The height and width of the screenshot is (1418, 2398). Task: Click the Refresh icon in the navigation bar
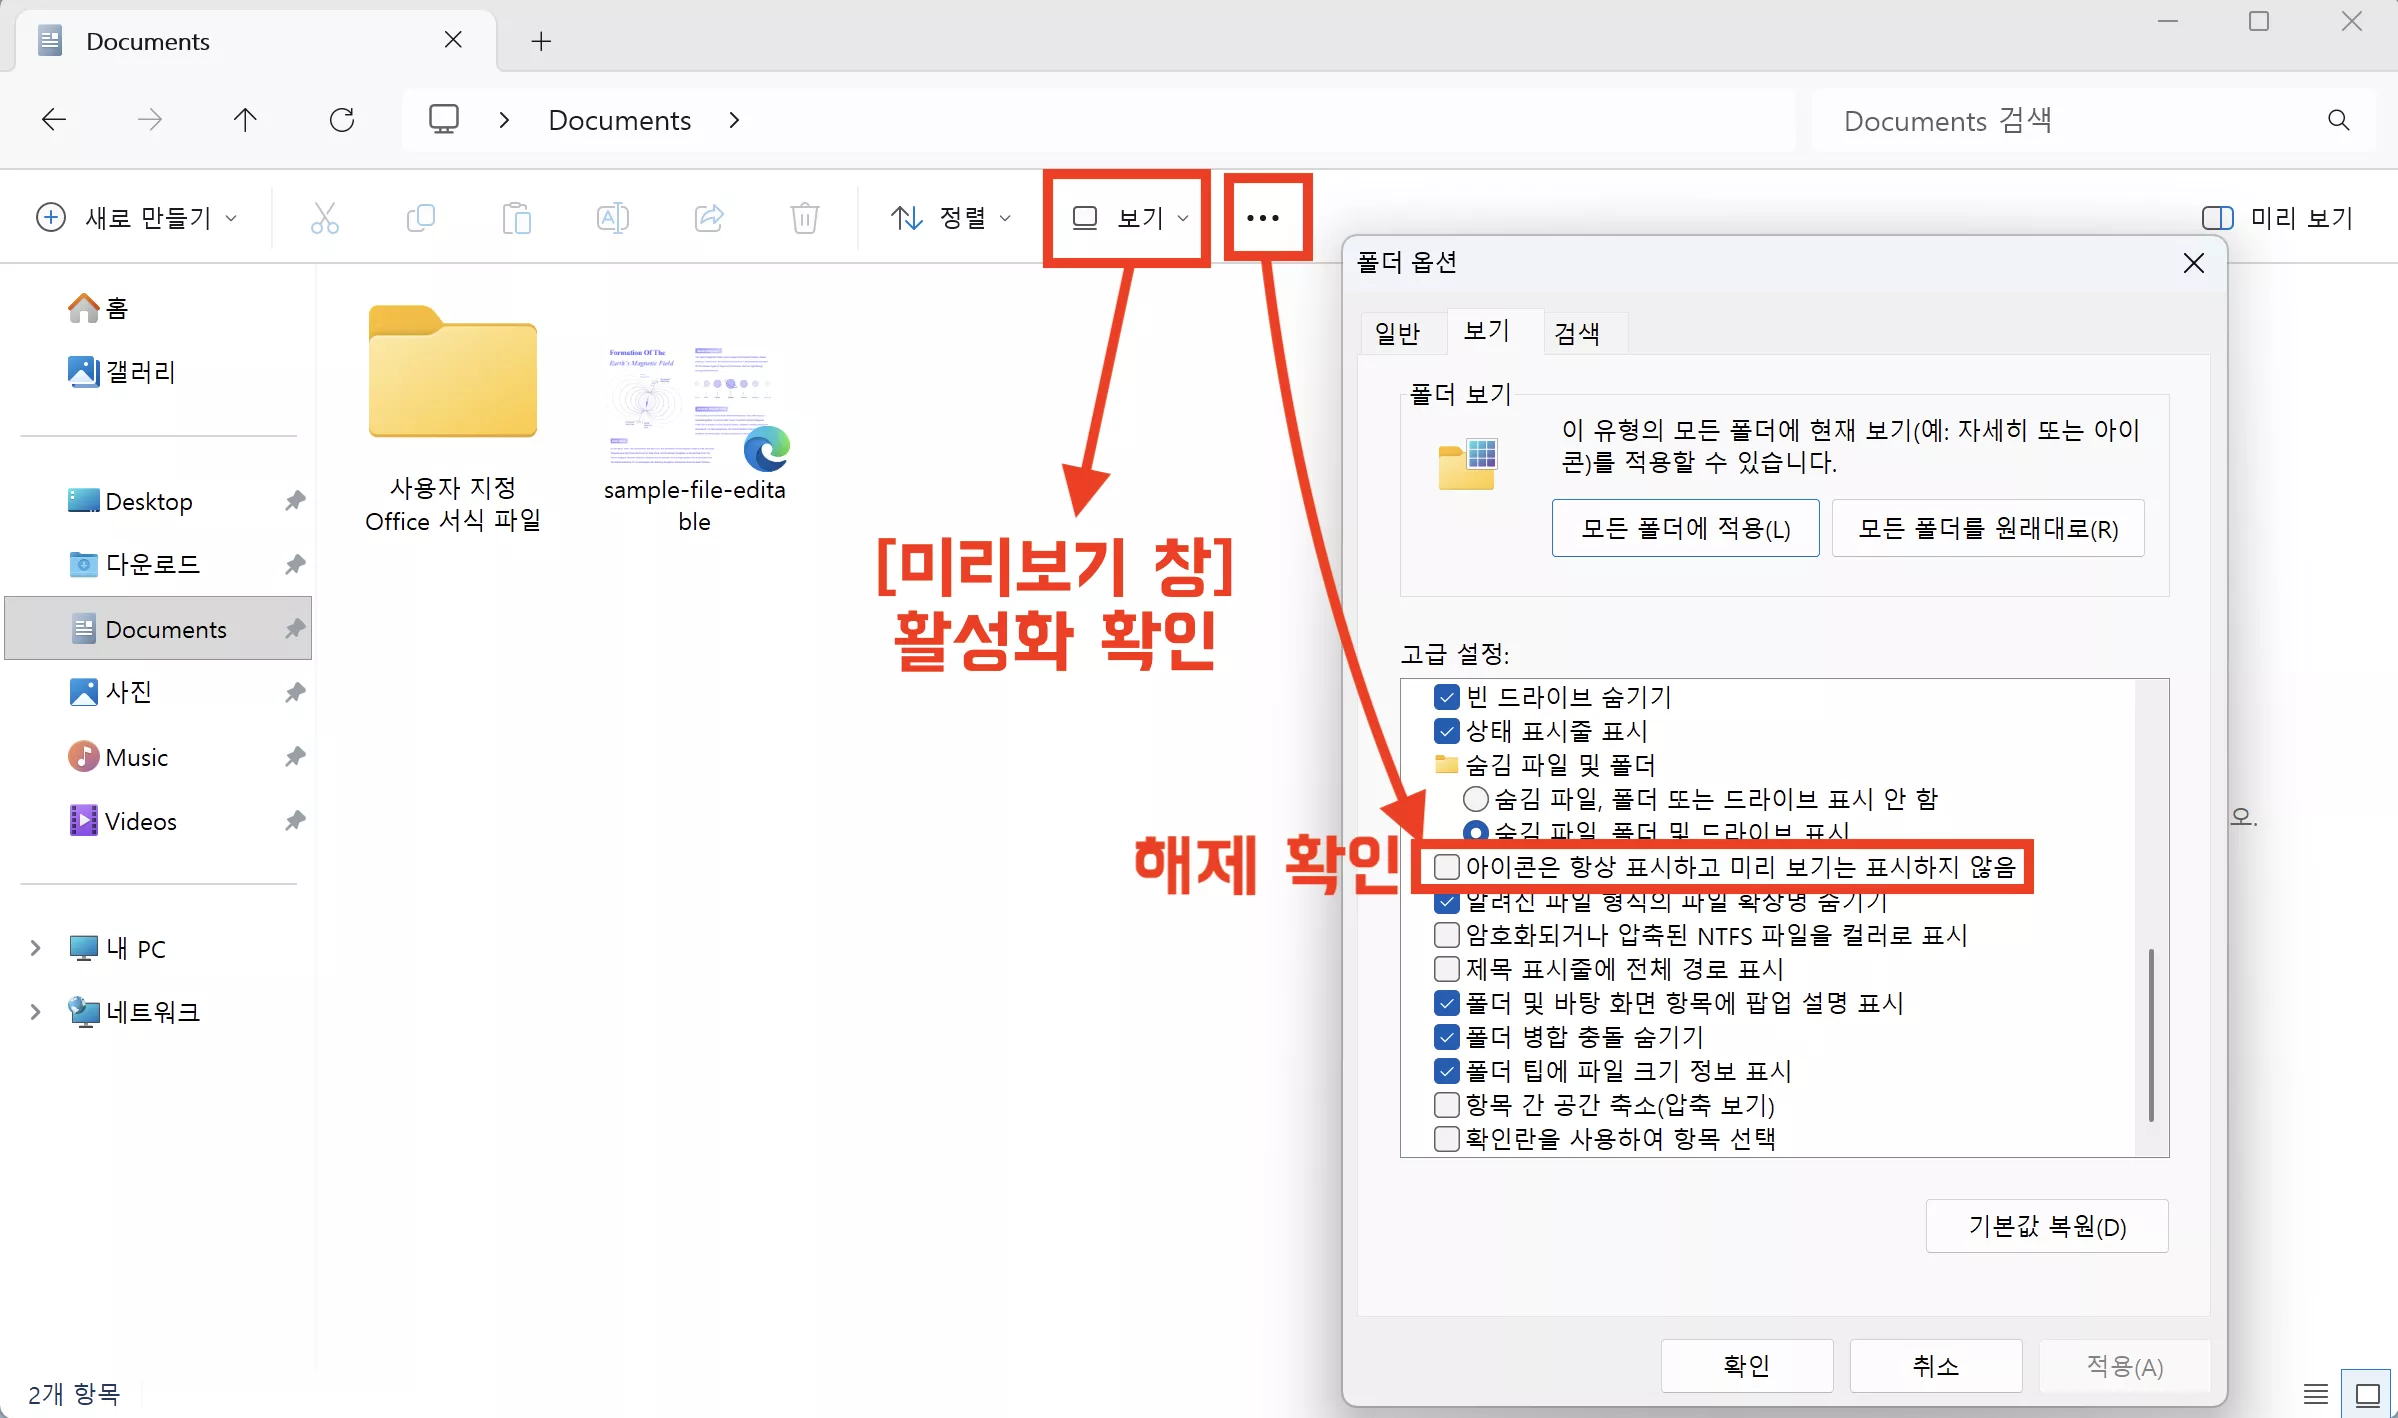click(342, 119)
